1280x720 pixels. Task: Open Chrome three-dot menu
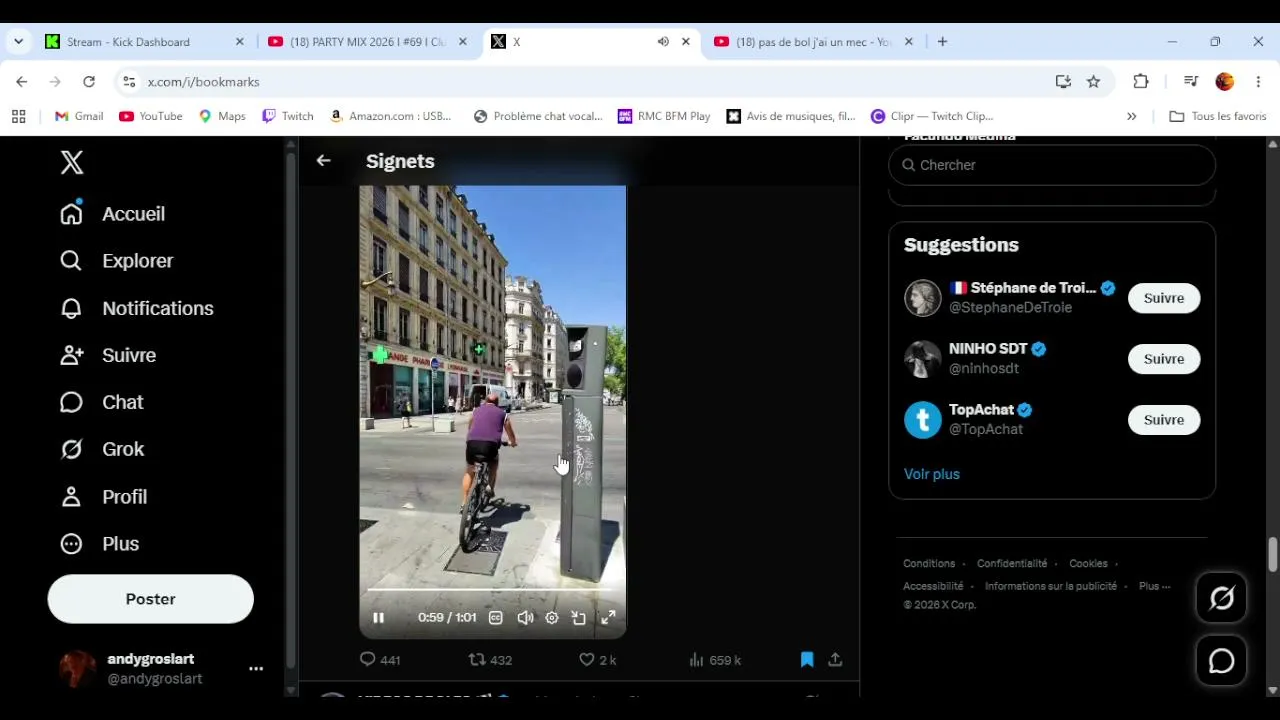1258,82
